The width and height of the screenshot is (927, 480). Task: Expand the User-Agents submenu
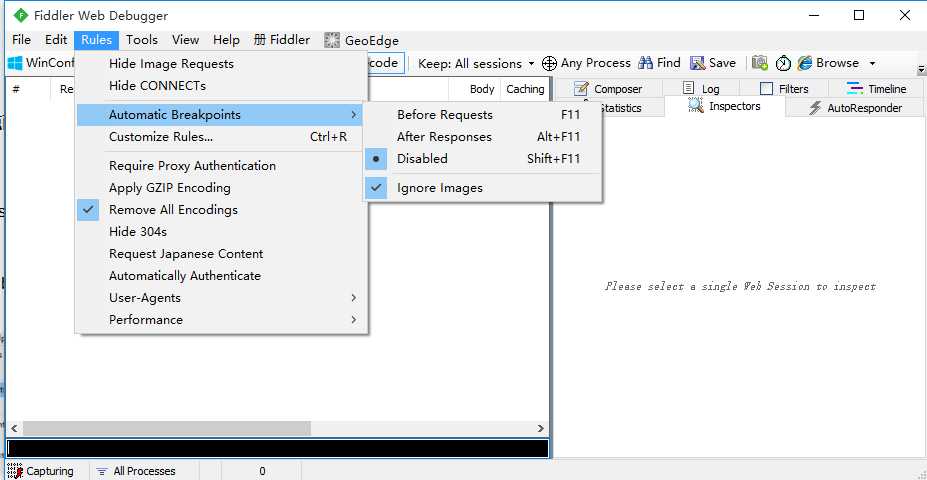219,298
